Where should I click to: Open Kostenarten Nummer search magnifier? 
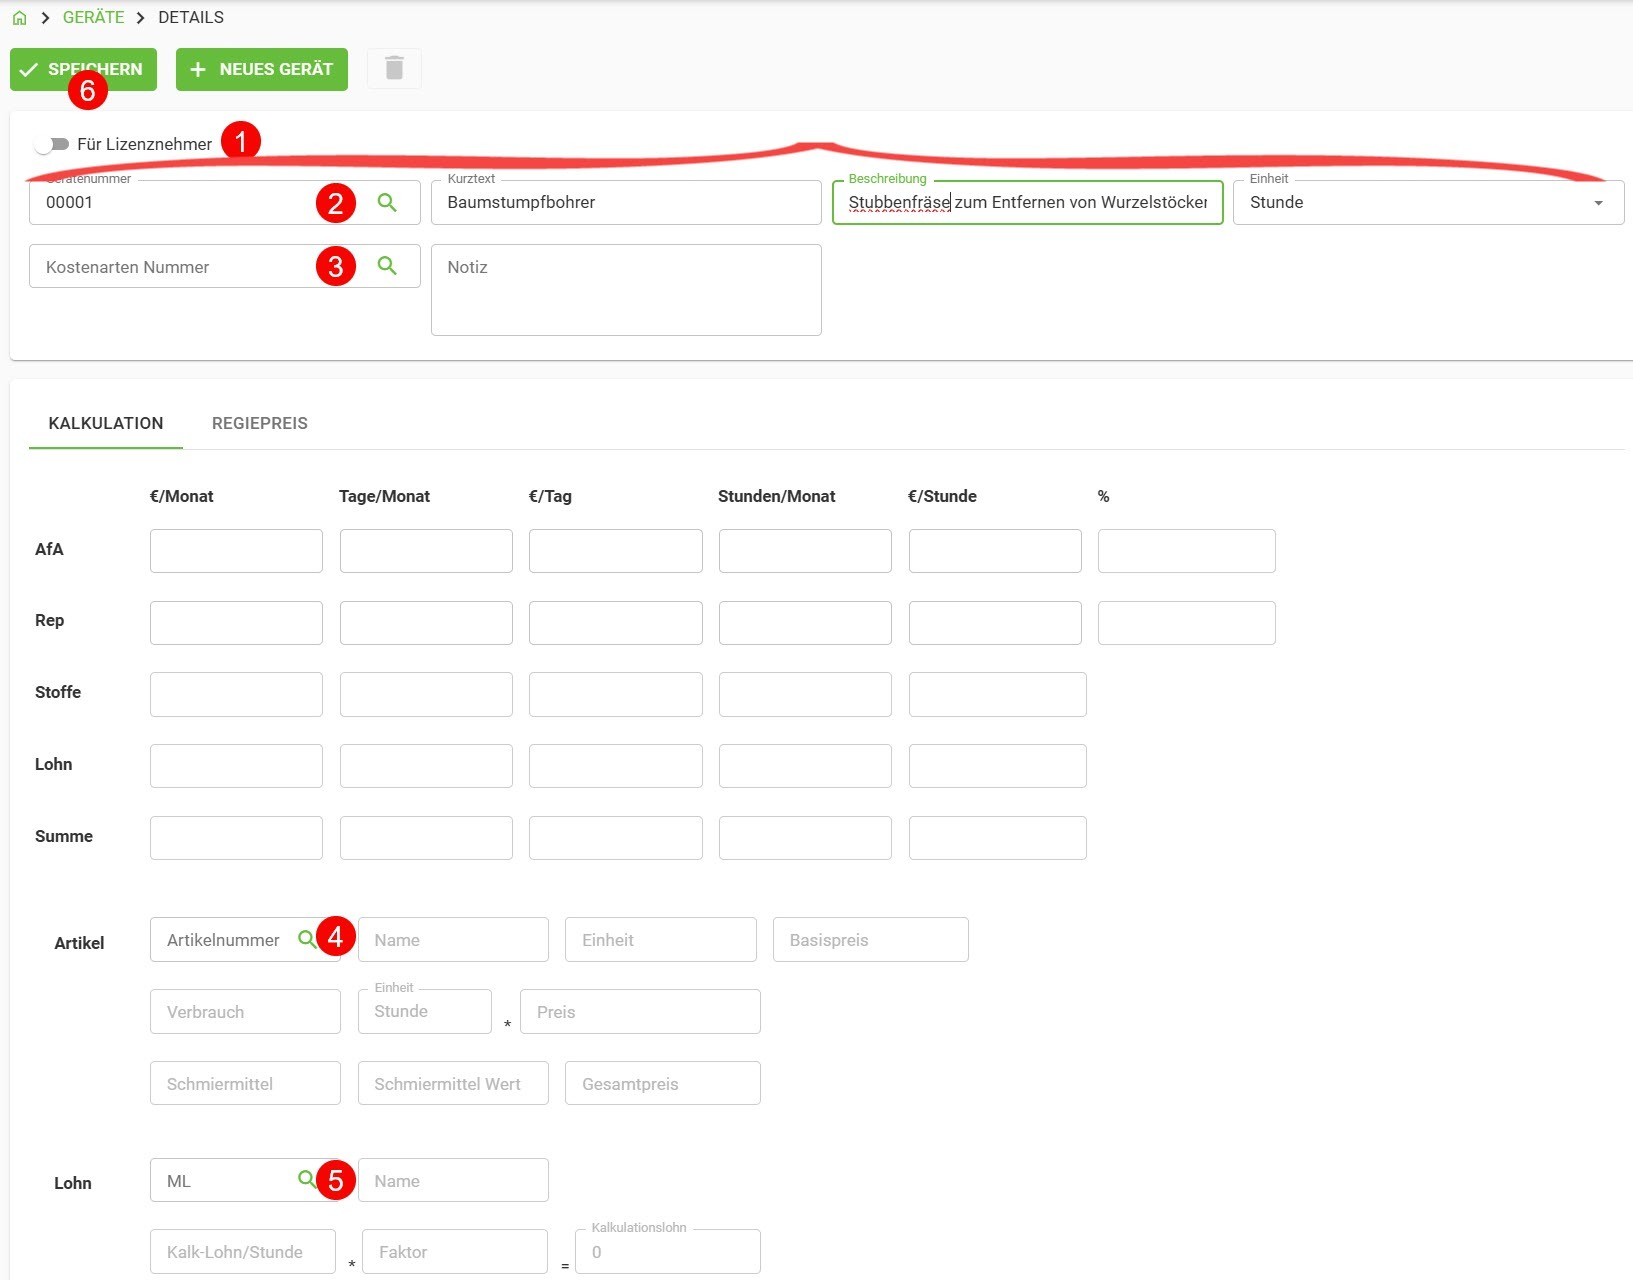tap(387, 266)
